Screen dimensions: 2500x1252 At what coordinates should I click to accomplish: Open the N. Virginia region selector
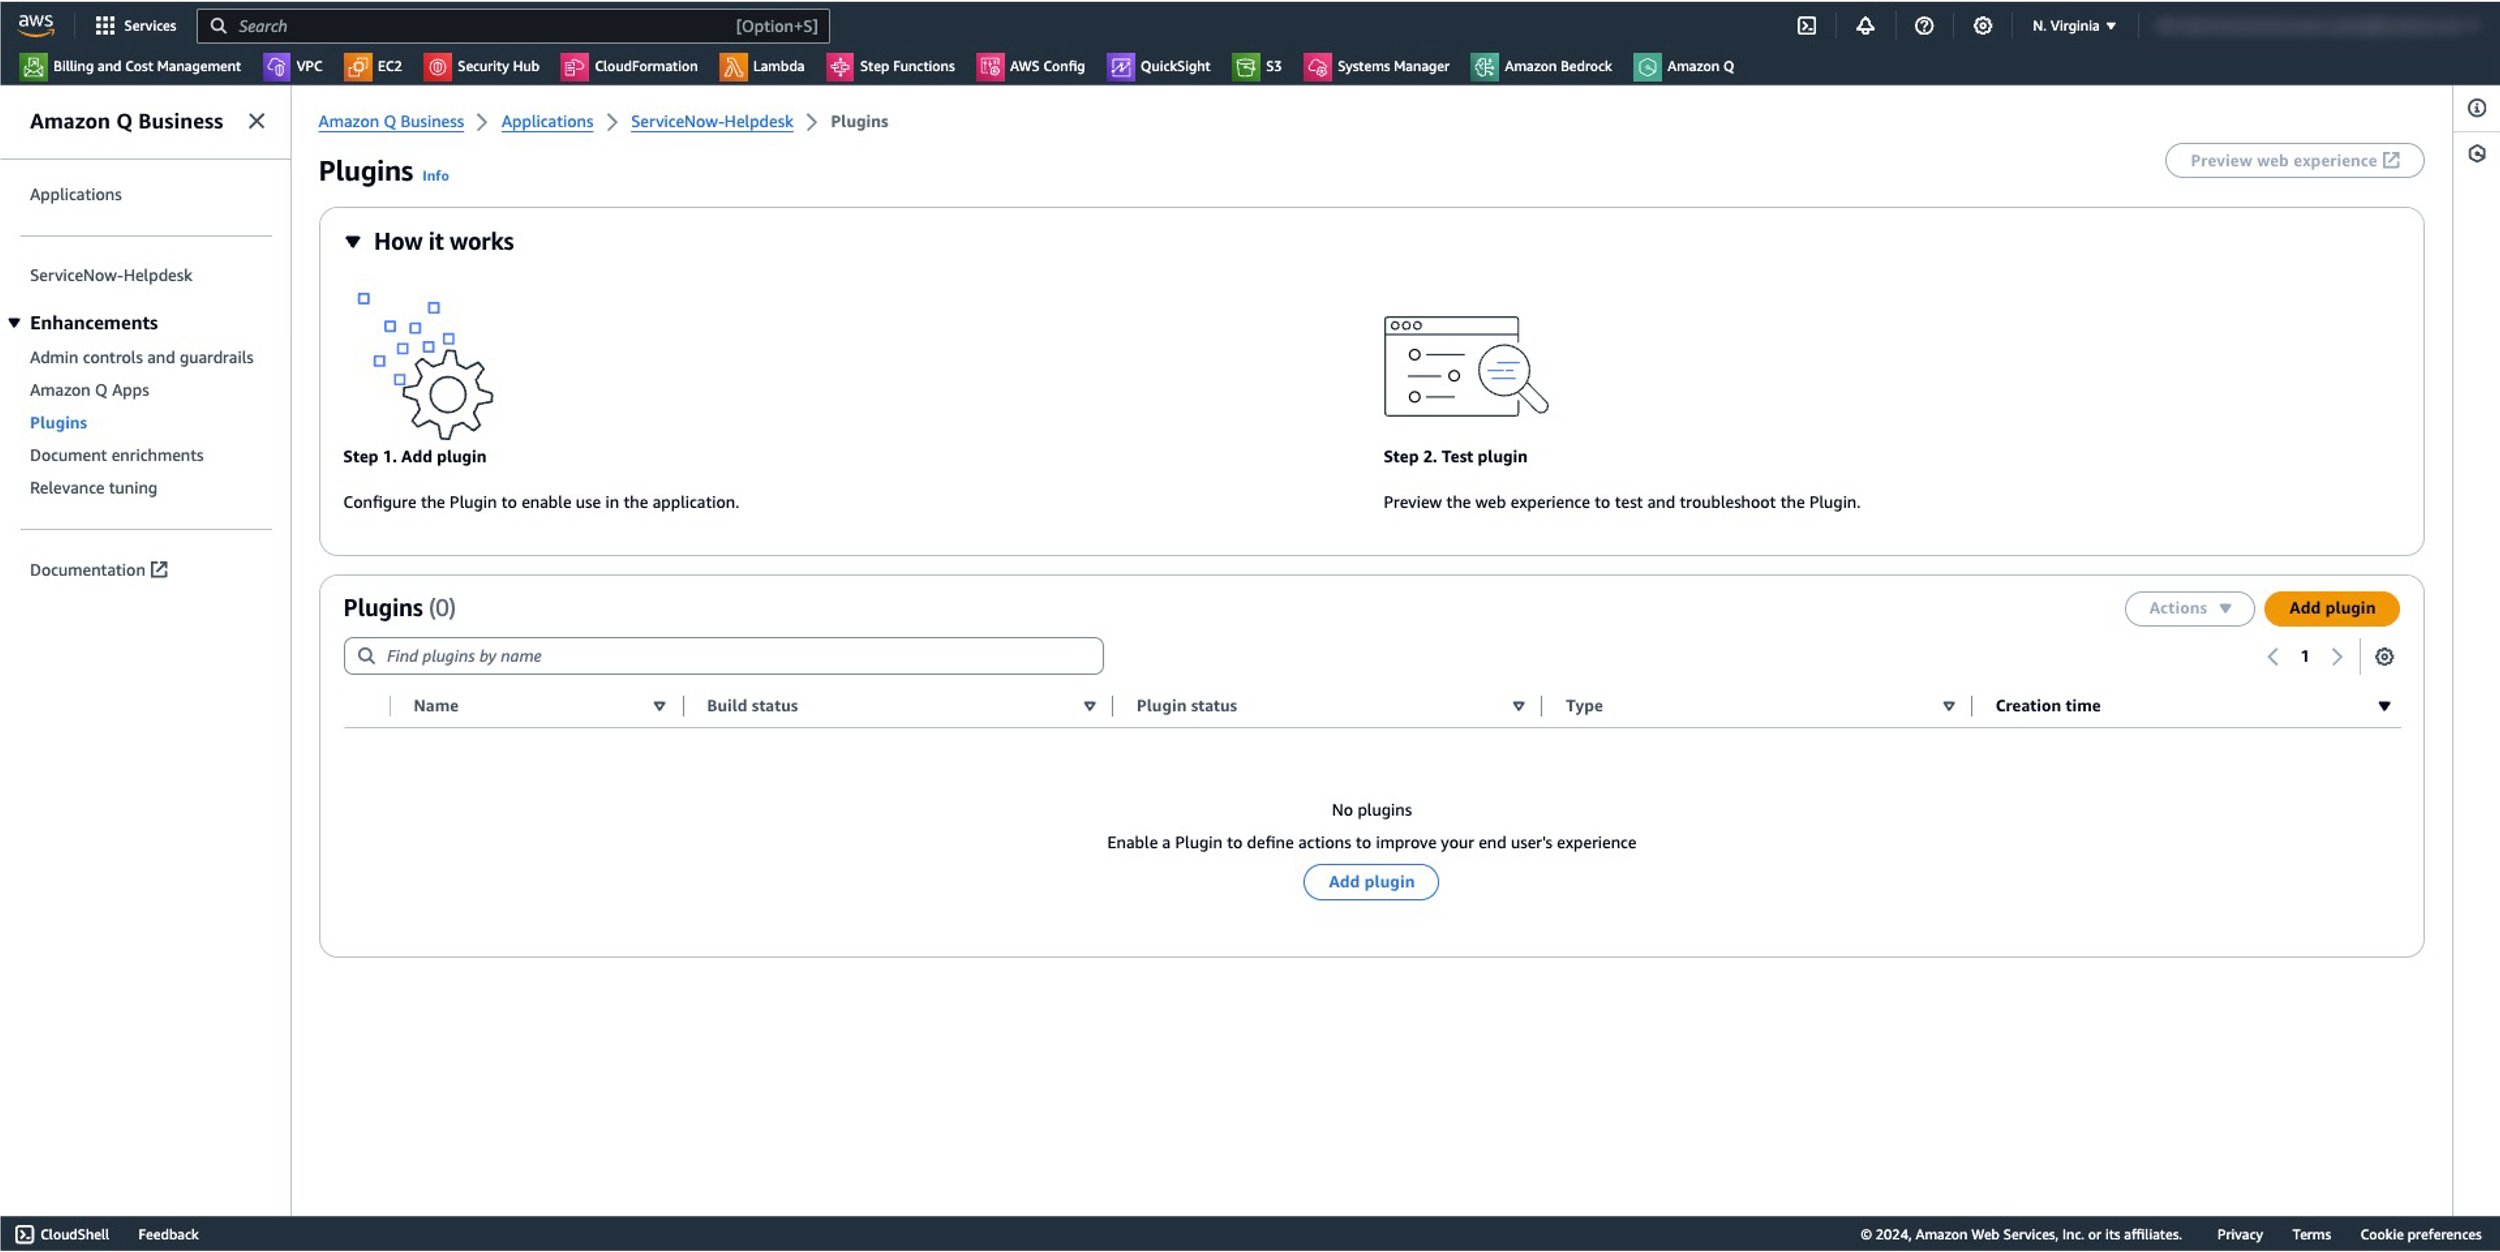click(2074, 26)
